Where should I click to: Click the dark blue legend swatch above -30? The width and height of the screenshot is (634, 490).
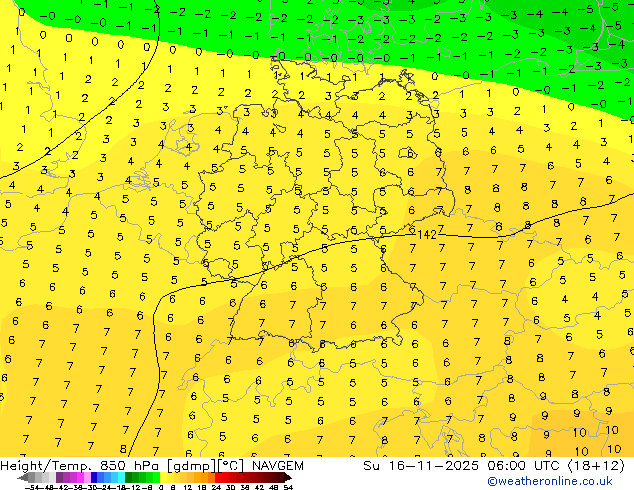(94, 477)
